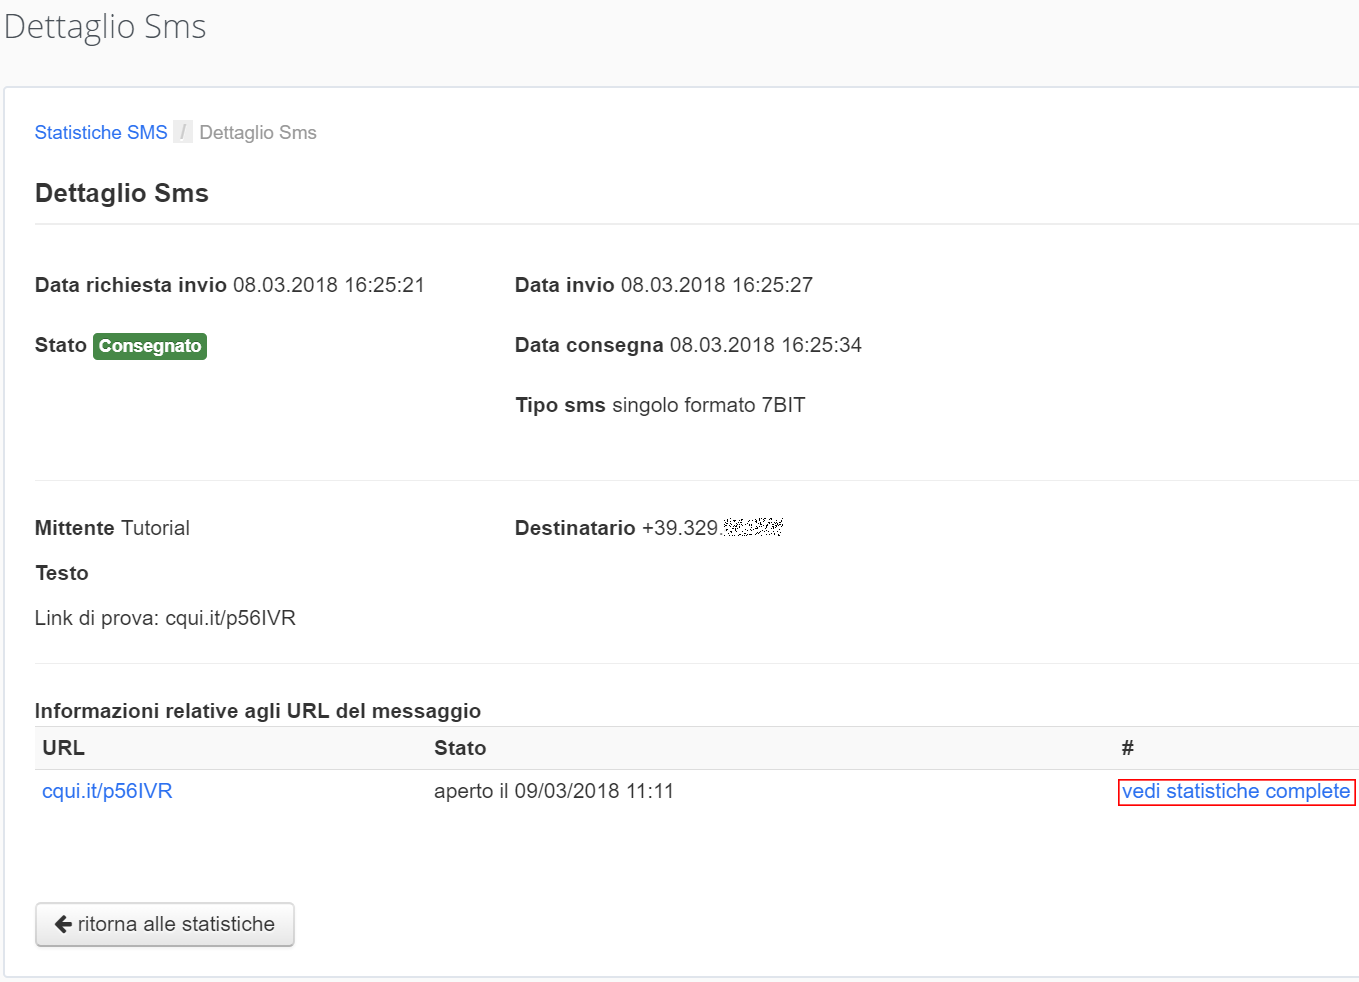The width and height of the screenshot is (1359, 982).
Task: Click the Stato column header in table
Action: [x=460, y=748]
